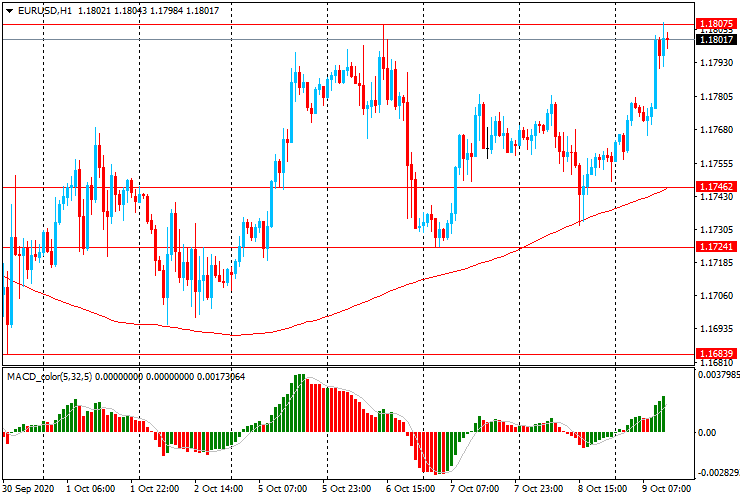
Task: Click the 1.17680 price scale value
Action: [717, 129]
